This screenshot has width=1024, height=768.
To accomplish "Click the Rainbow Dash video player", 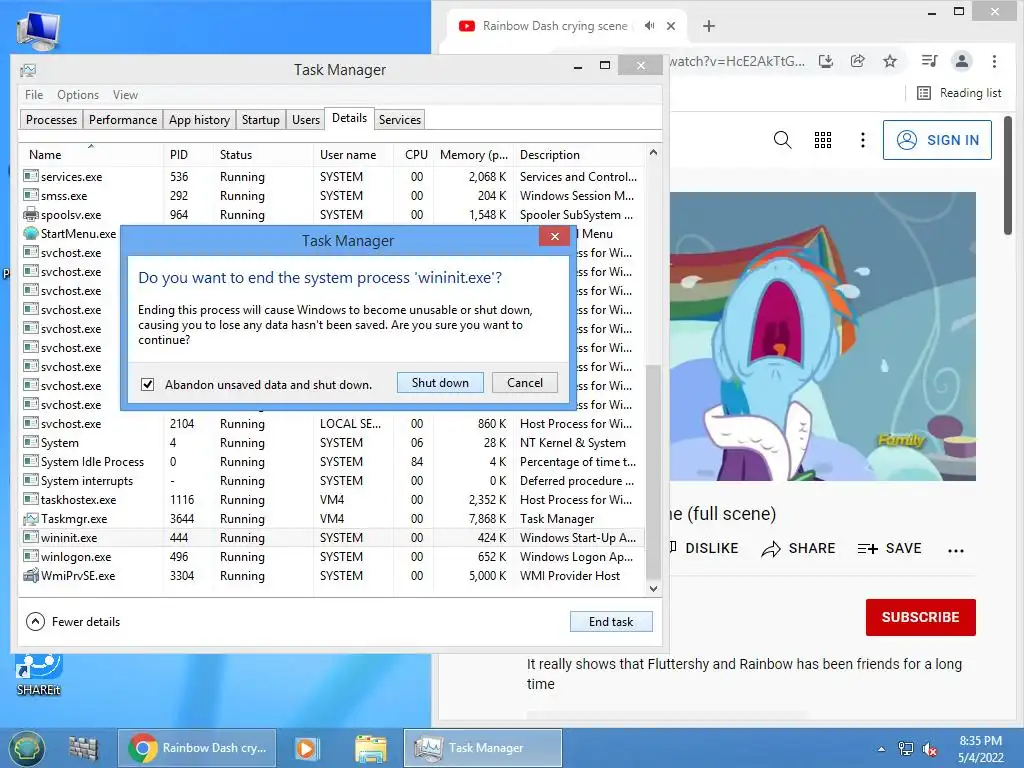I will click(x=823, y=336).
